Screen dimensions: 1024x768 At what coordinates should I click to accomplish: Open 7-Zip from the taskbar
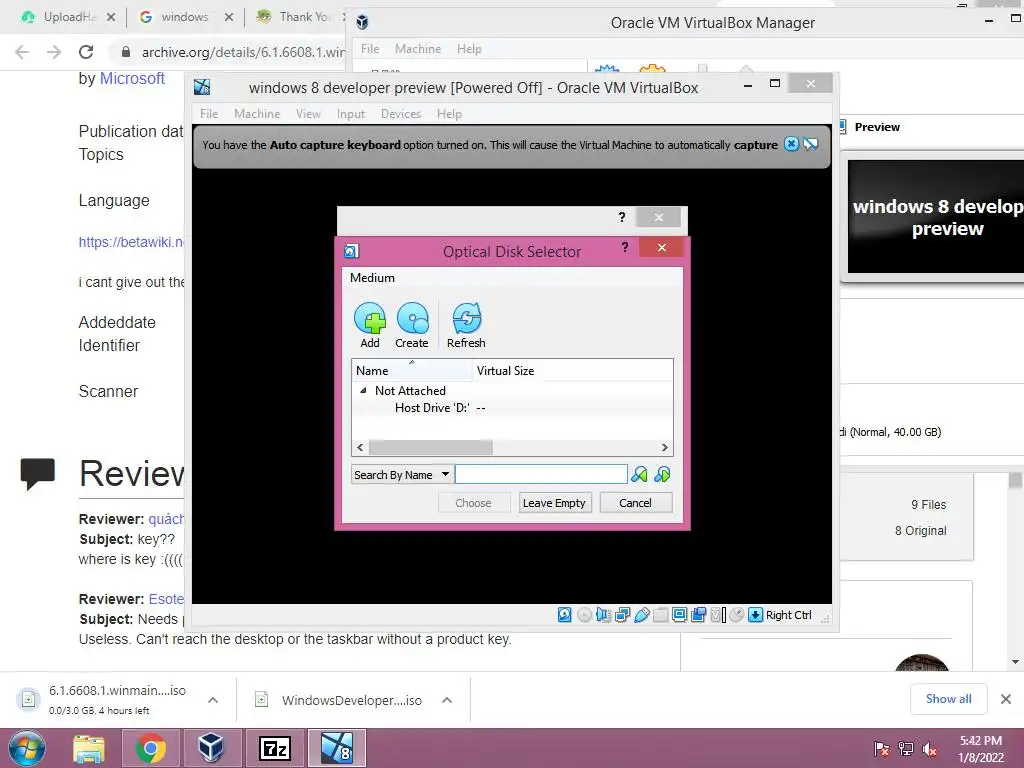(x=274, y=748)
